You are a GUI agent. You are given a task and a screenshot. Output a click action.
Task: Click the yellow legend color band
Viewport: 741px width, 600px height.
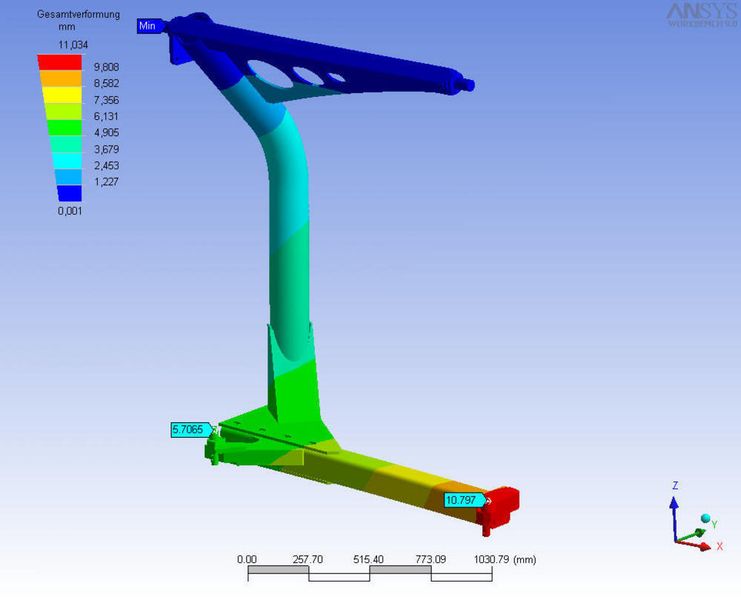62,95
